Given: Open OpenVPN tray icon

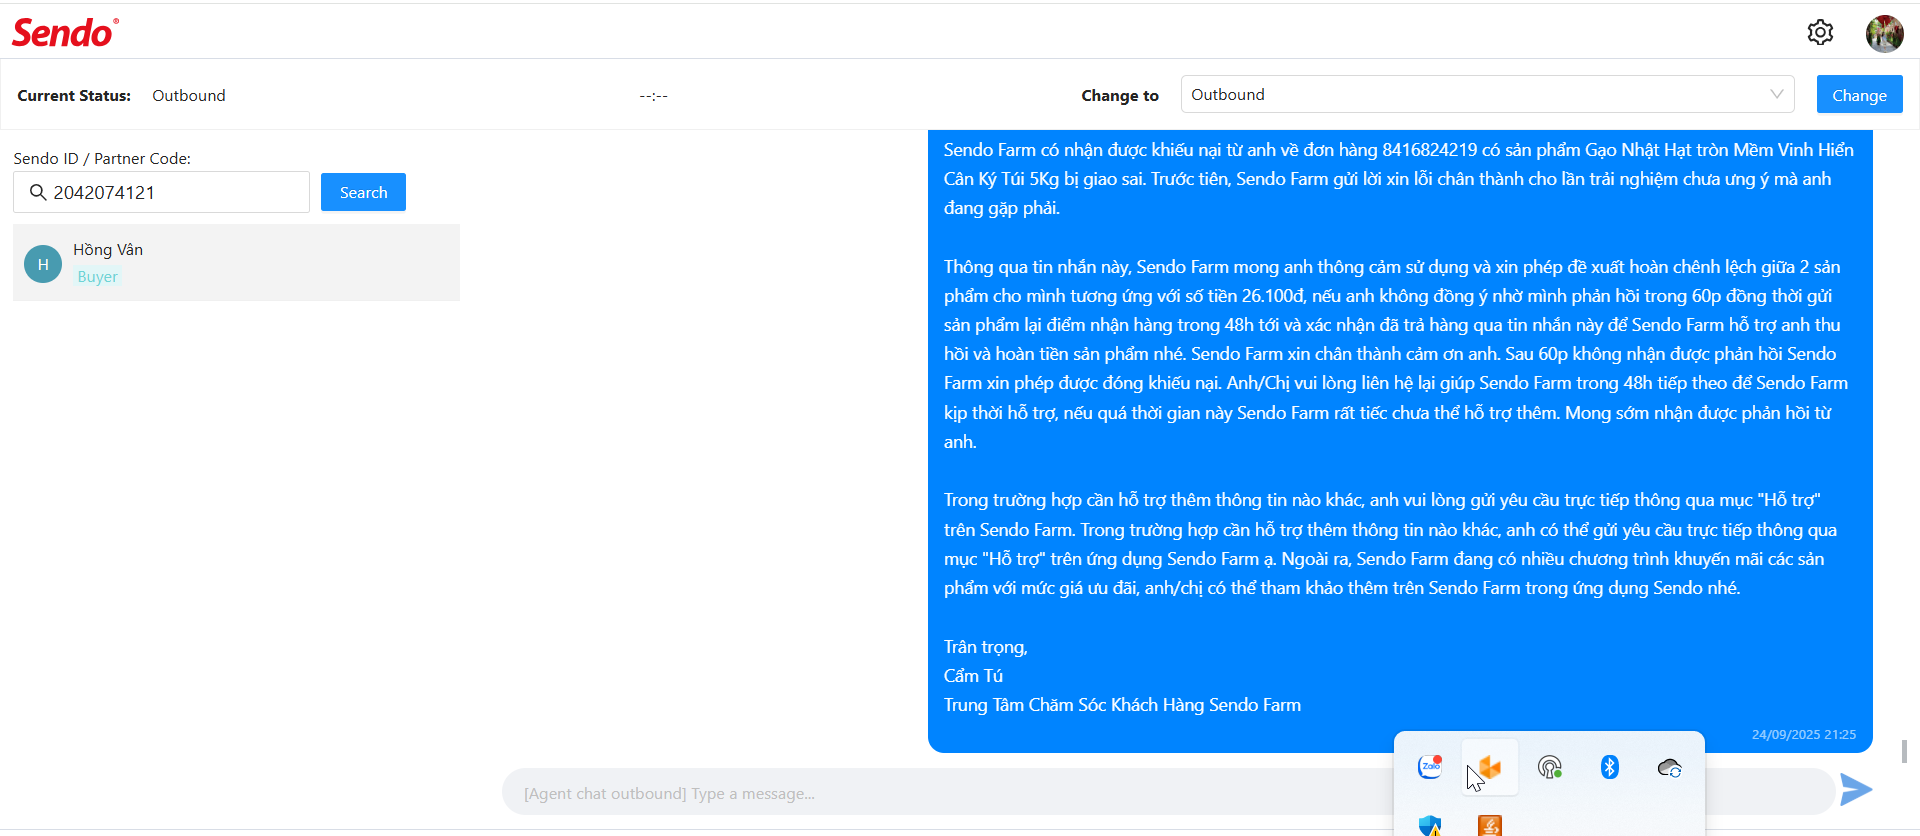Looking at the screenshot, I should coord(1550,767).
